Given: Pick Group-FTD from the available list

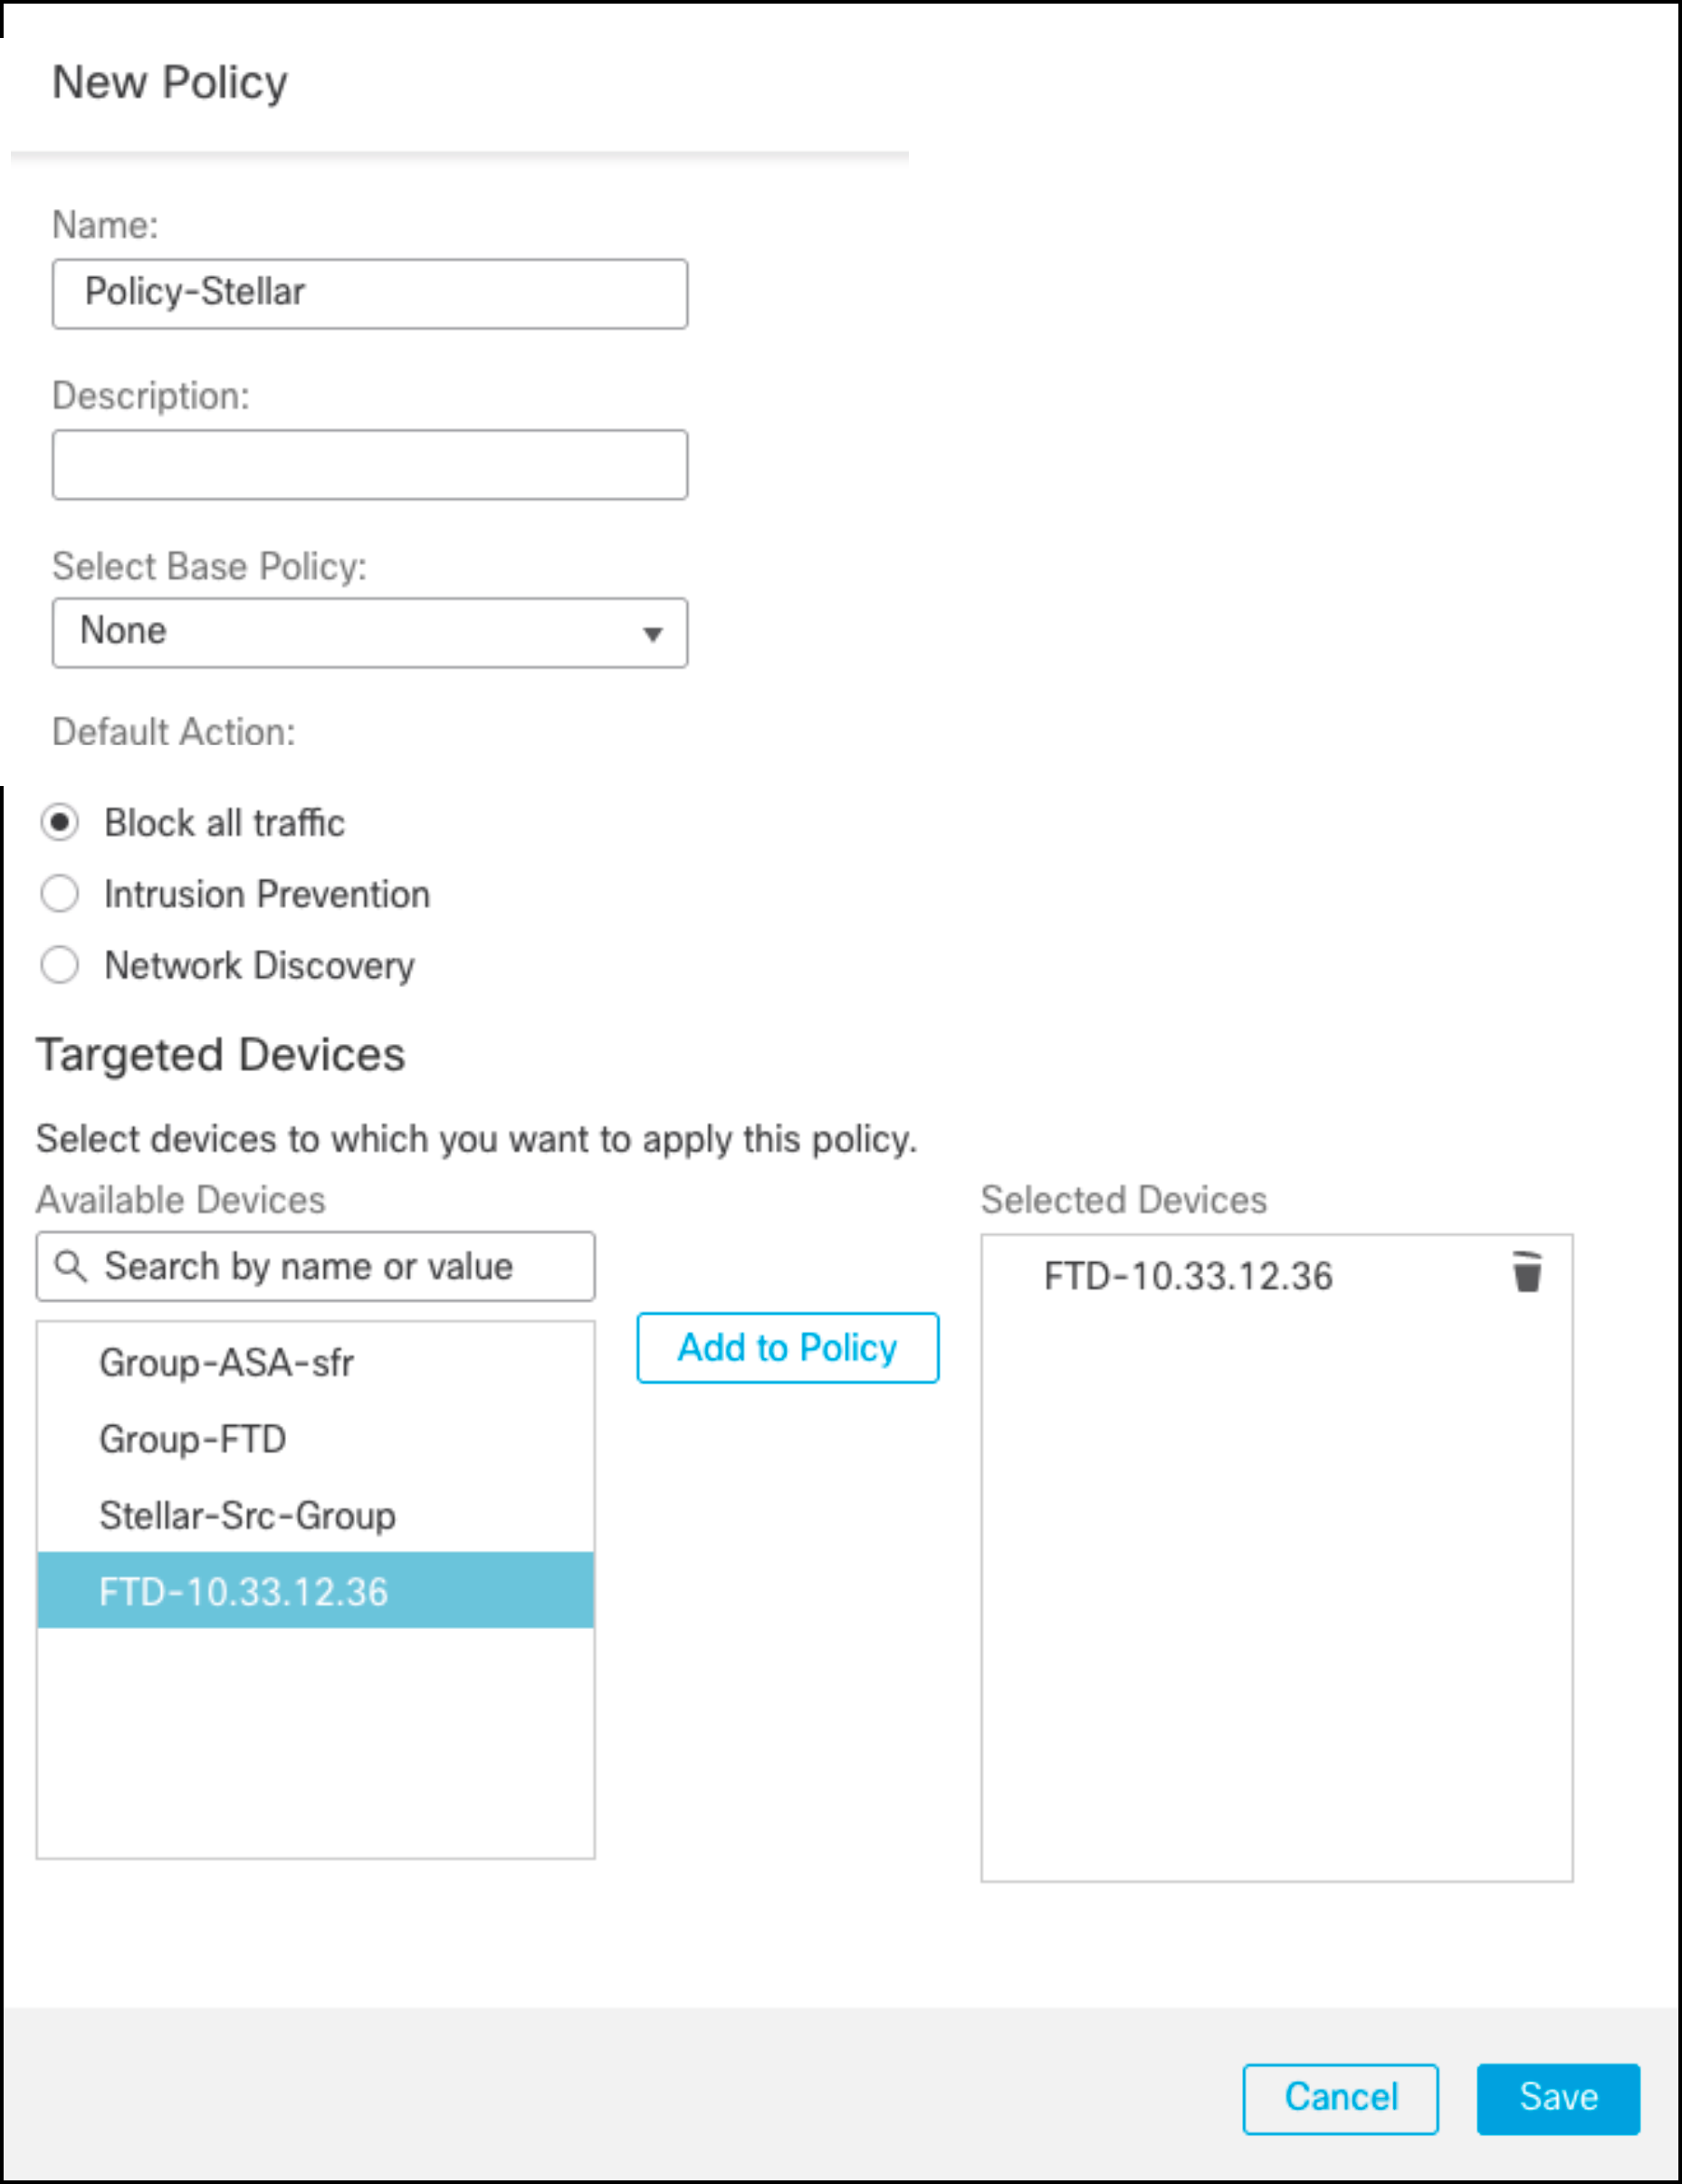Looking at the screenshot, I should tap(193, 1439).
